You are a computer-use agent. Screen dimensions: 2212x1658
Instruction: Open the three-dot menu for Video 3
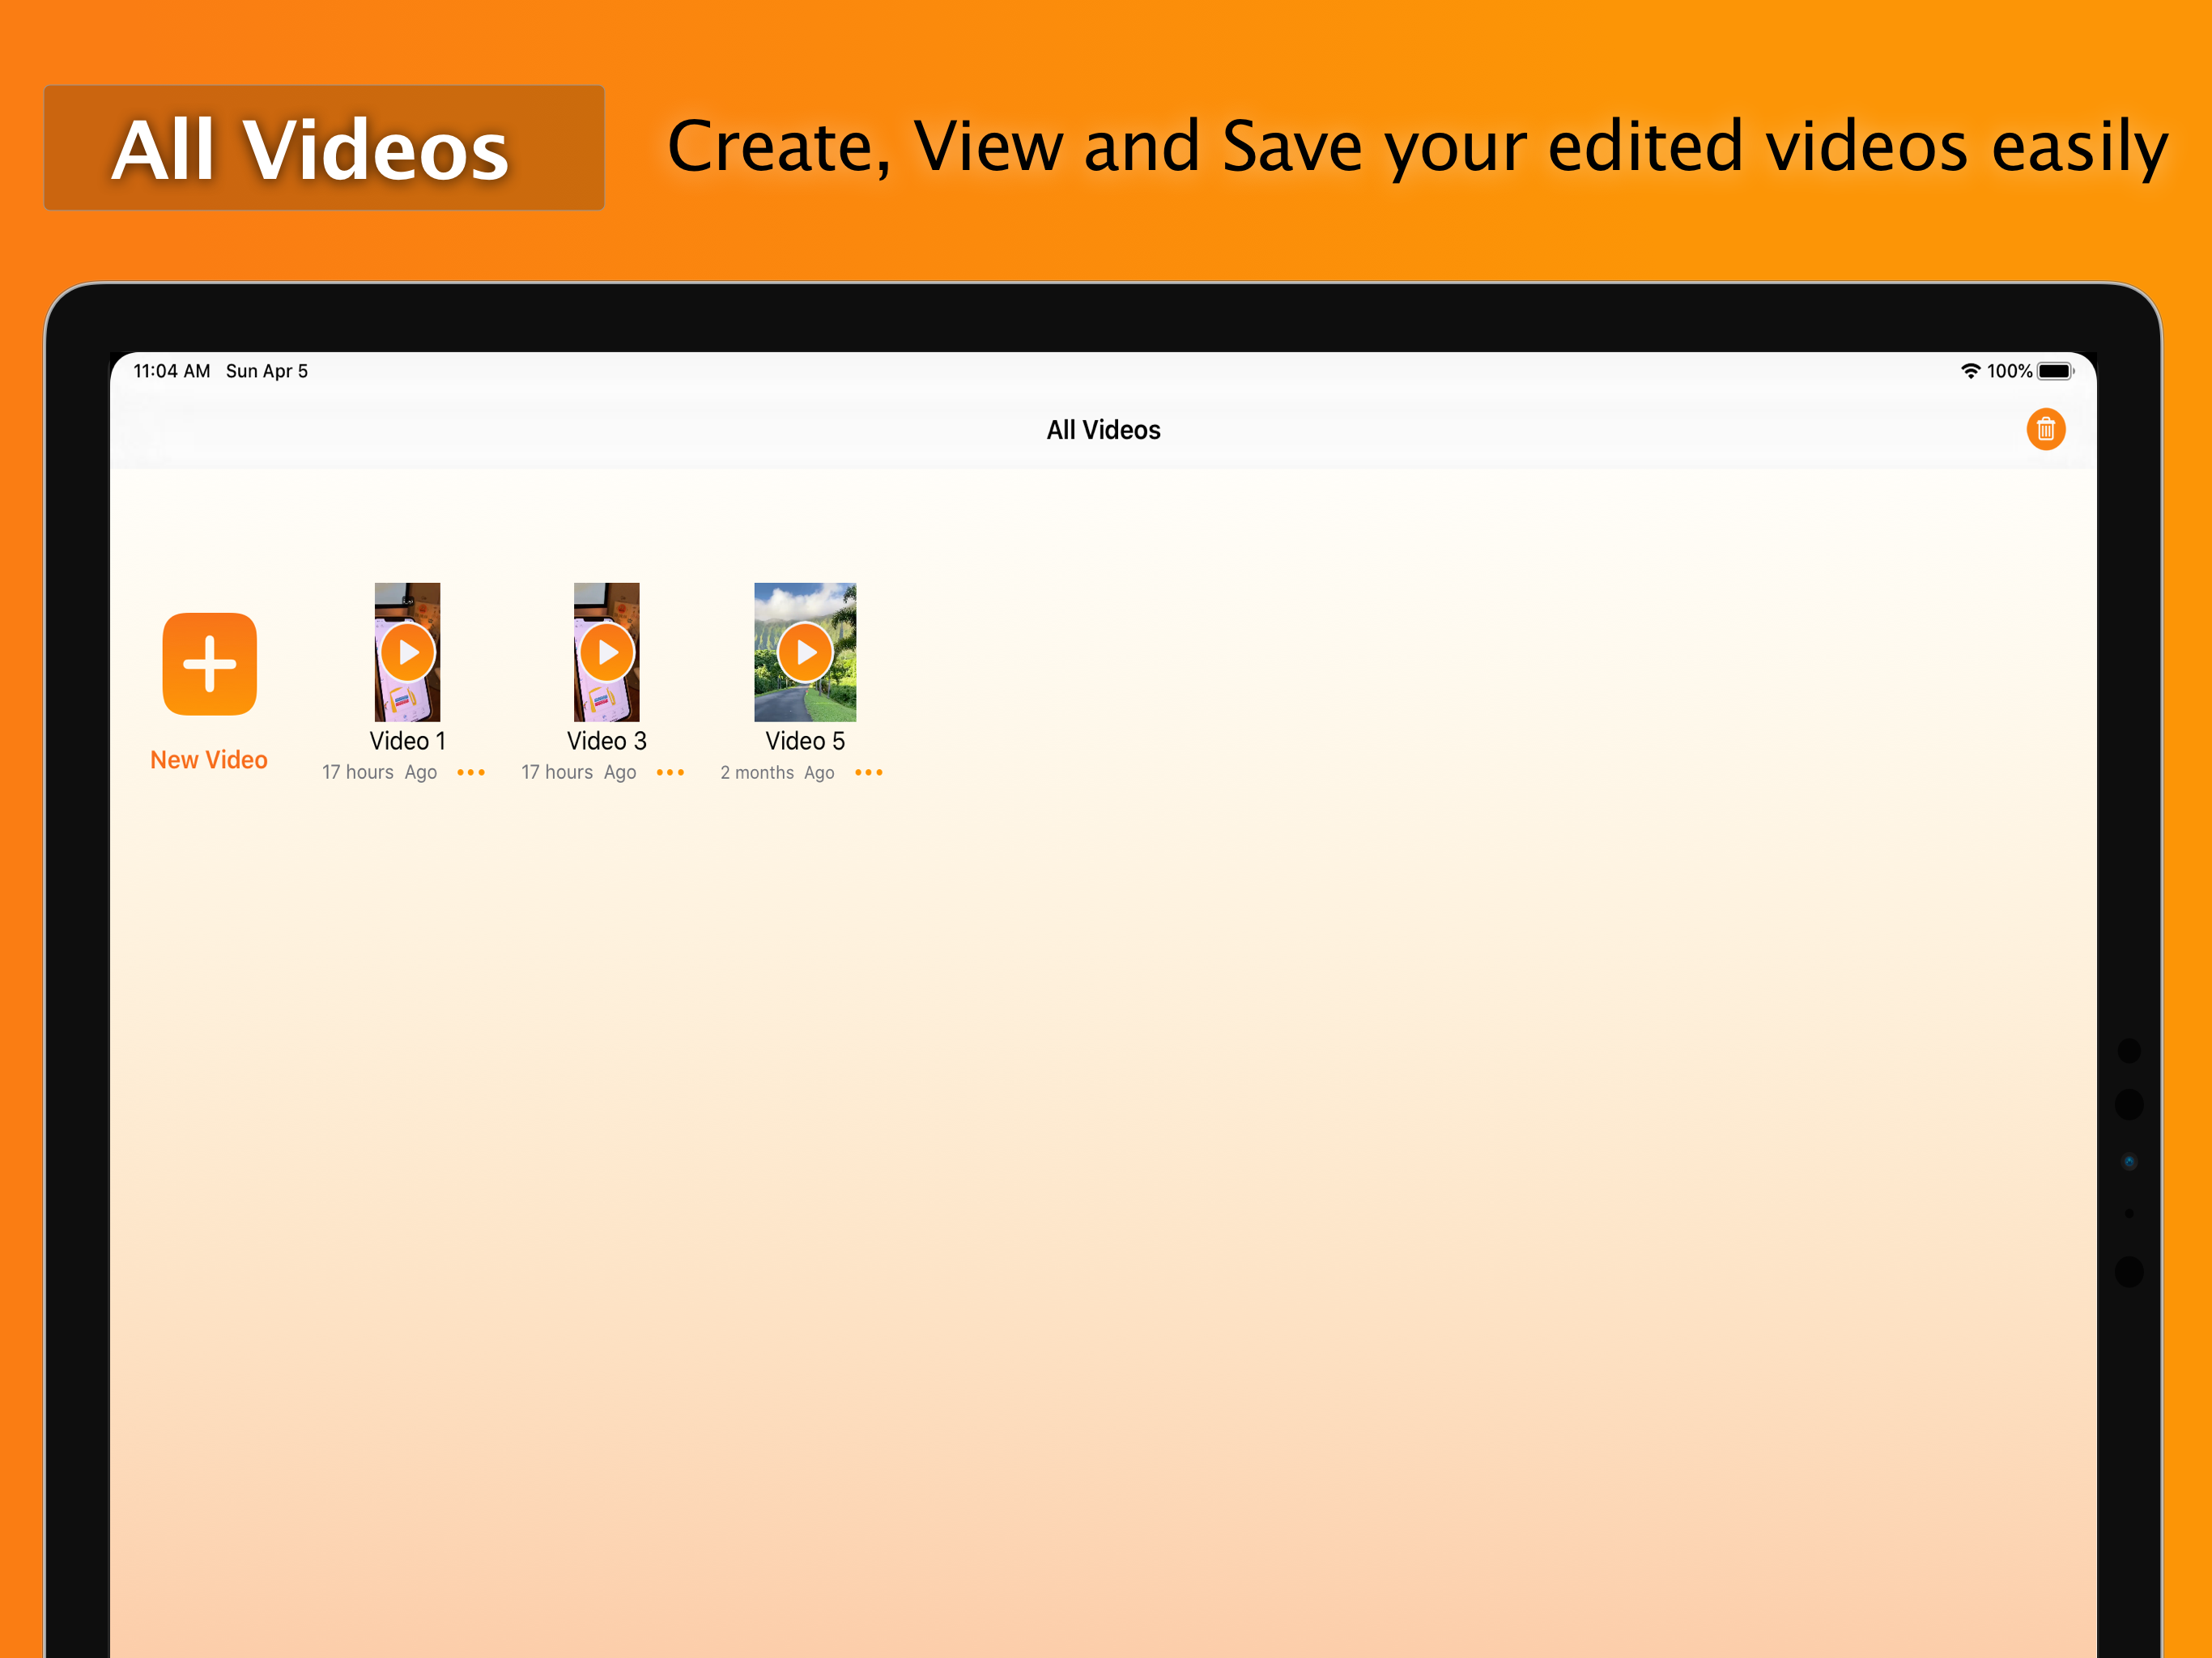[x=670, y=773]
